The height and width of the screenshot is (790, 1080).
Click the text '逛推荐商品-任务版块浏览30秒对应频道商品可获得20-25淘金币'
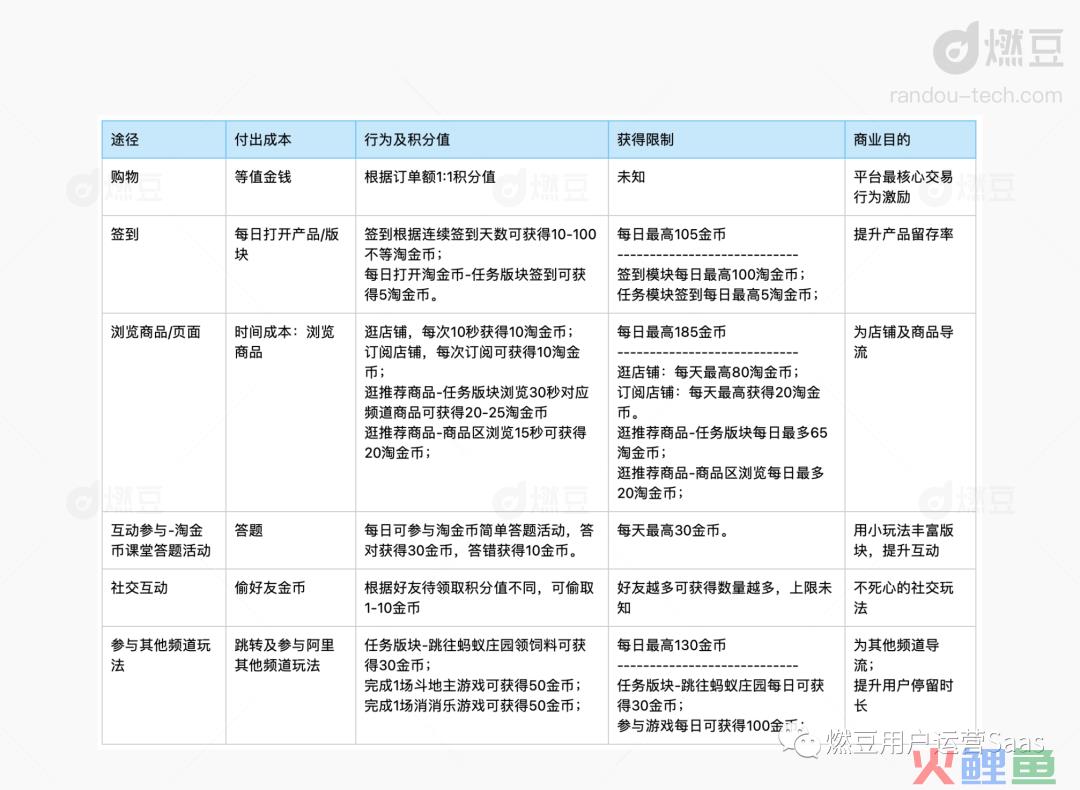click(477, 402)
